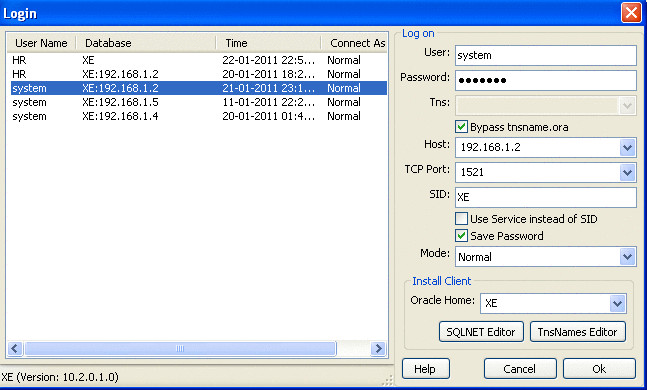Open the TCP Port dropdown list

627,172
